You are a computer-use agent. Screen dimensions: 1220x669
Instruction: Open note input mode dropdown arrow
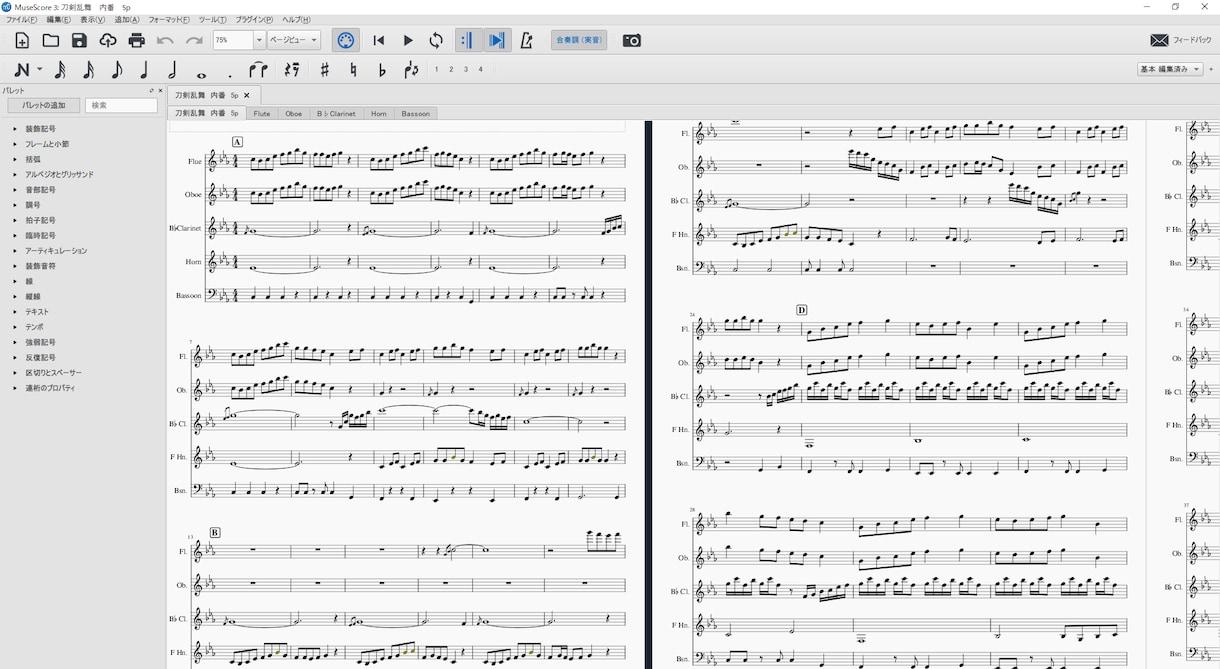[40, 70]
